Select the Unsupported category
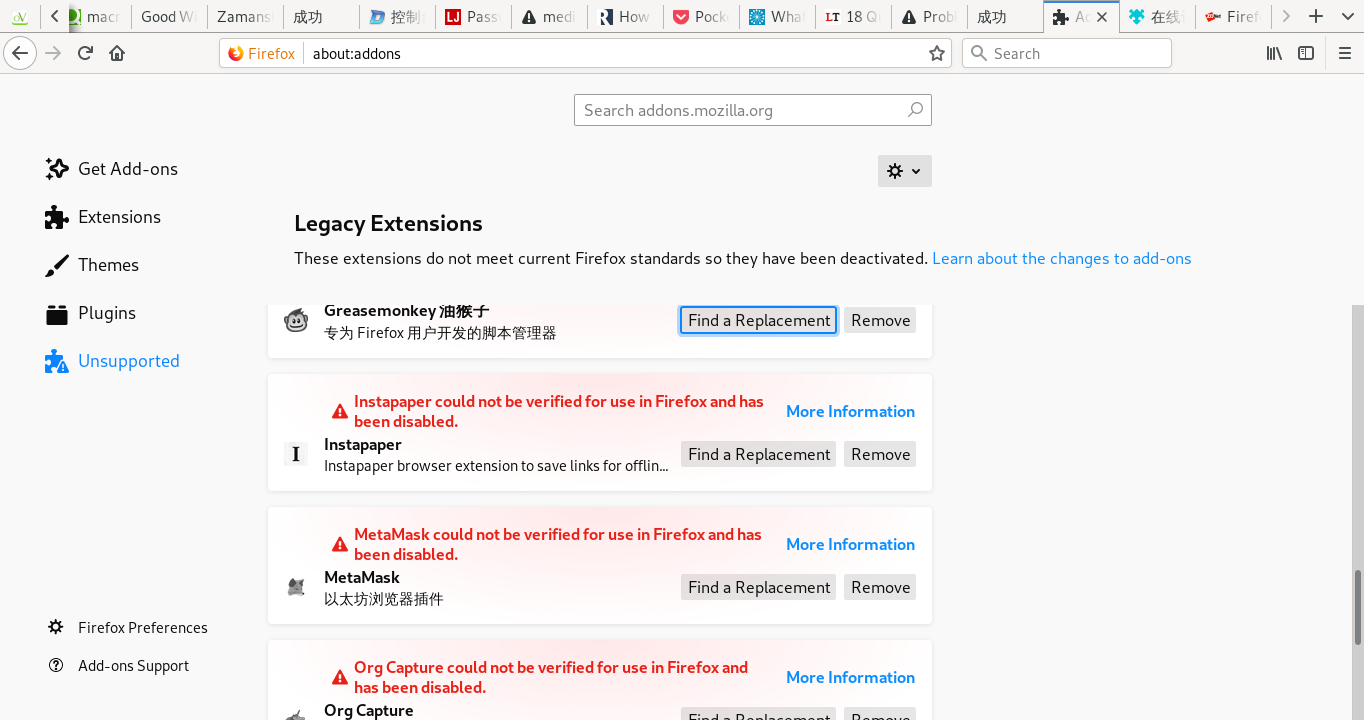The height and width of the screenshot is (720, 1364). click(112, 361)
